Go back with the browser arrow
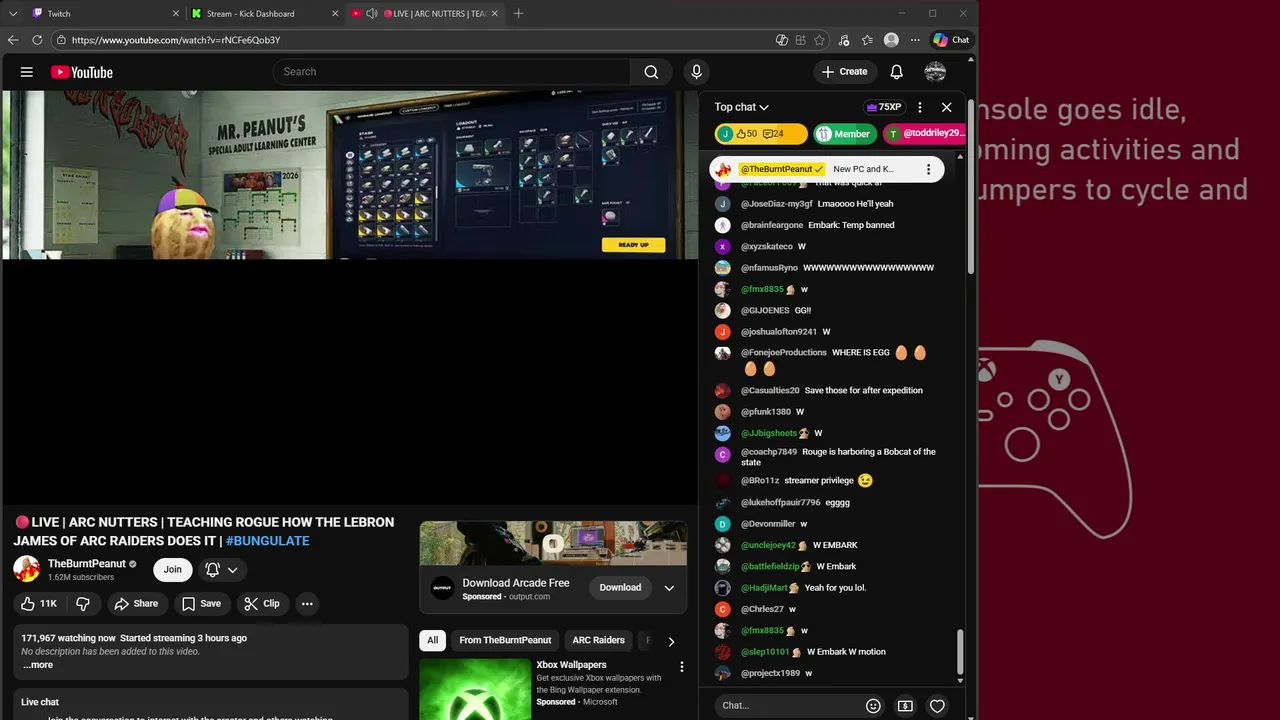1280x720 pixels. coord(13,40)
